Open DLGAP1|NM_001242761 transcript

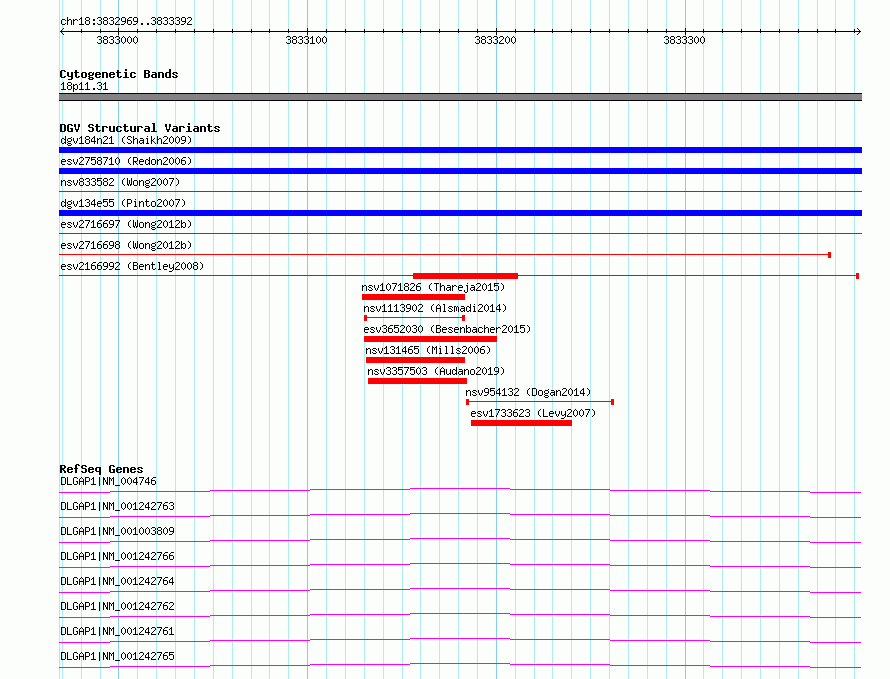point(117,631)
